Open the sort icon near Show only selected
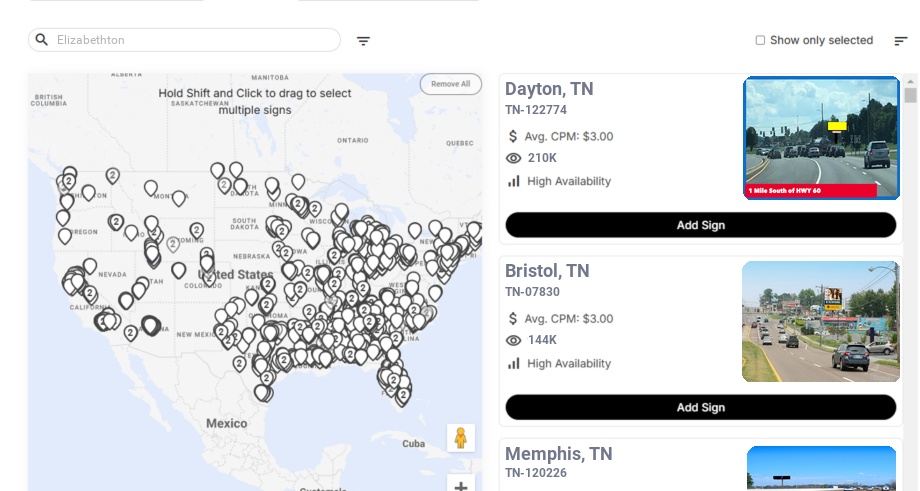 (901, 41)
